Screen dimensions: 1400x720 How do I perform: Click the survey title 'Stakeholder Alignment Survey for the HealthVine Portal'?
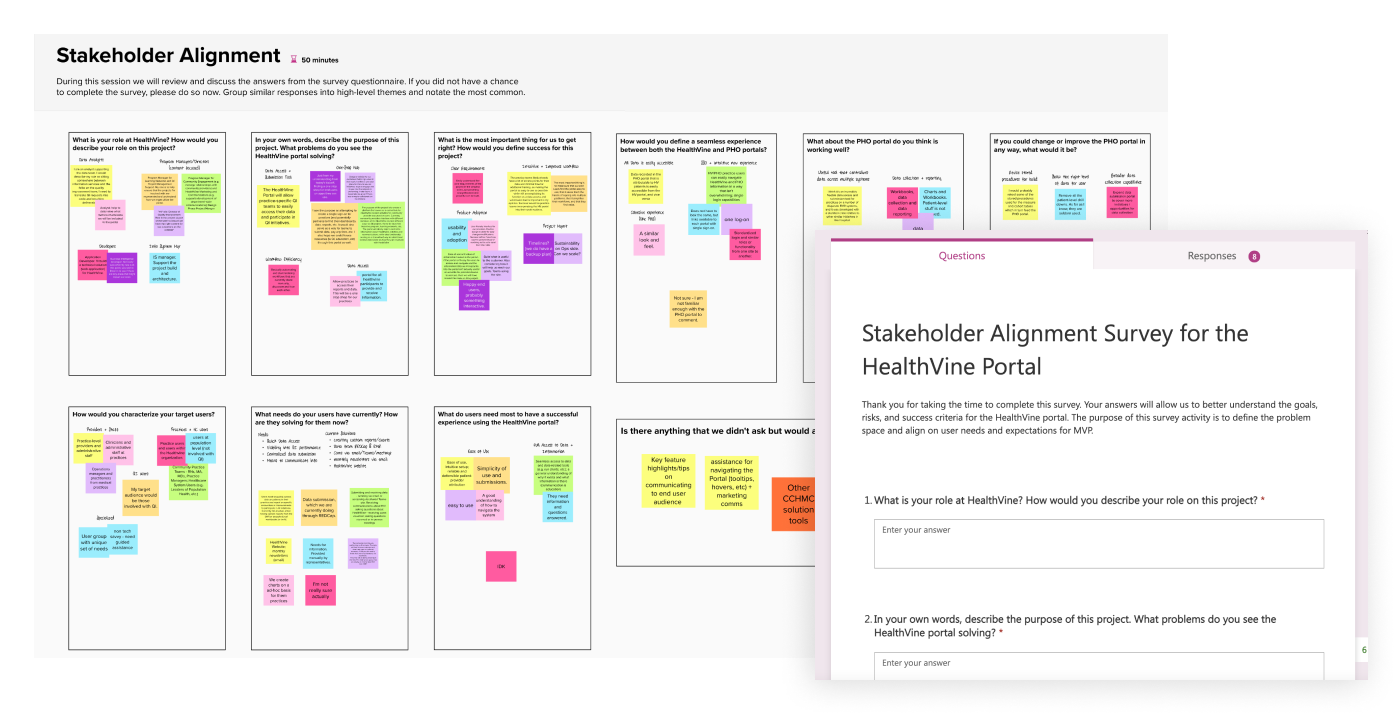point(1055,349)
